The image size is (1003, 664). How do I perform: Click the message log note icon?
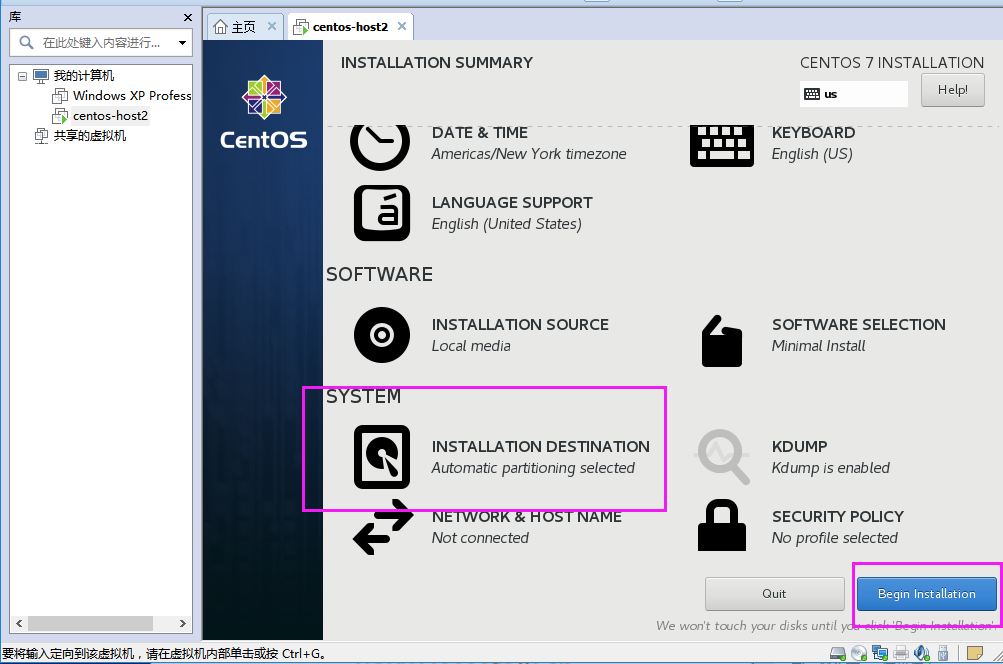(975, 653)
